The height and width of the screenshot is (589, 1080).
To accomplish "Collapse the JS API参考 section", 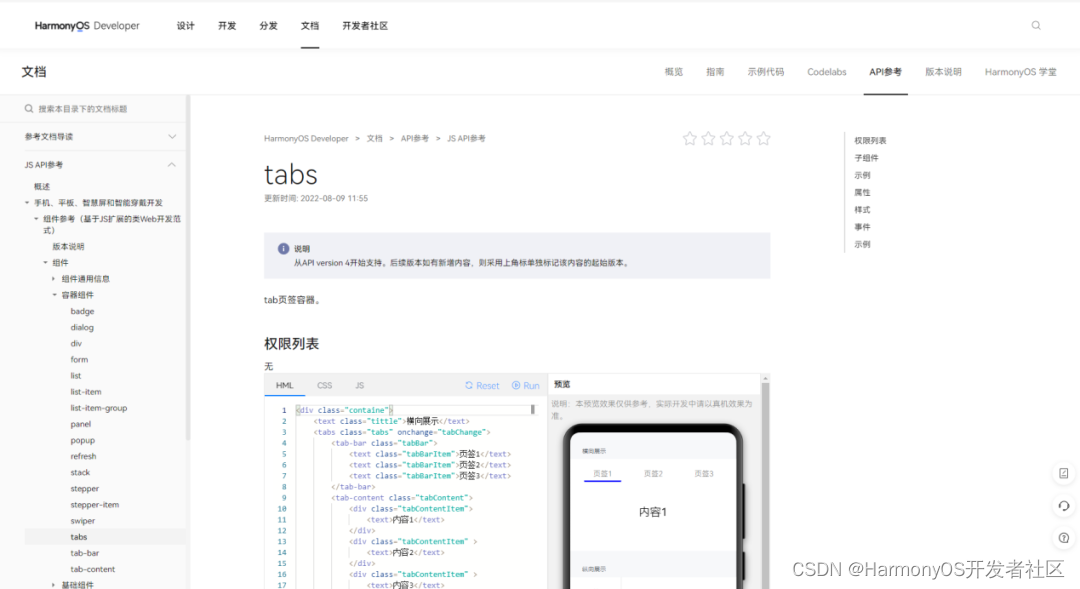I will 172,165.
